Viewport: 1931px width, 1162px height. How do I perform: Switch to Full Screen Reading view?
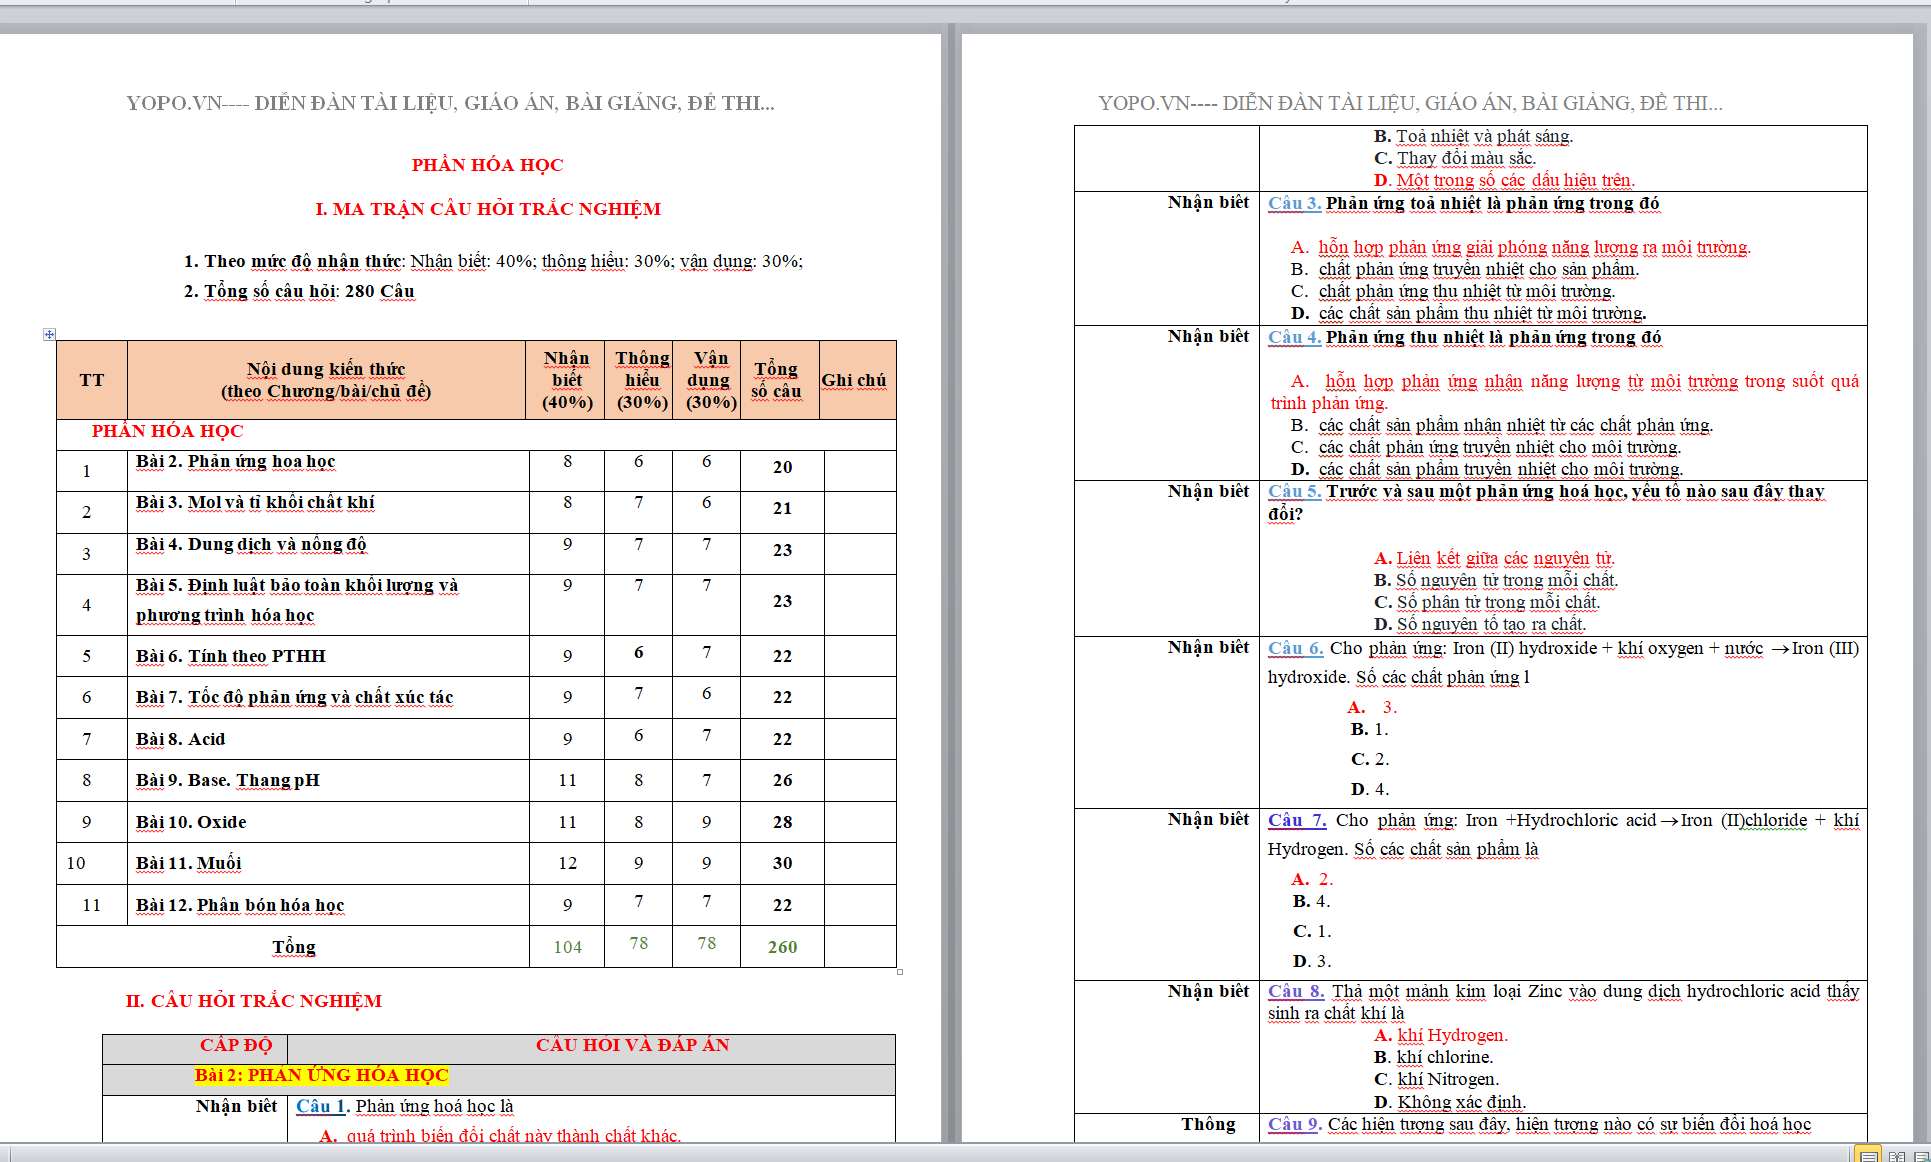pyautogui.click(x=1896, y=1156)
